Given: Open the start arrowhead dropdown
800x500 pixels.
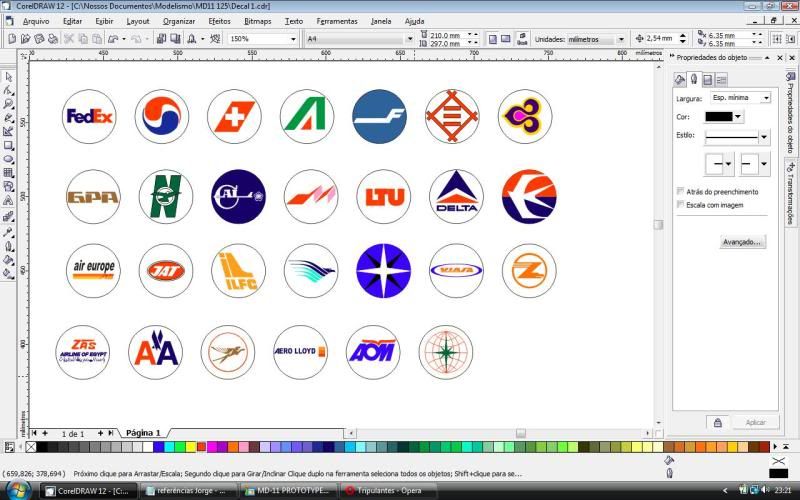Looking at the screenshot, I should (728, 164).
